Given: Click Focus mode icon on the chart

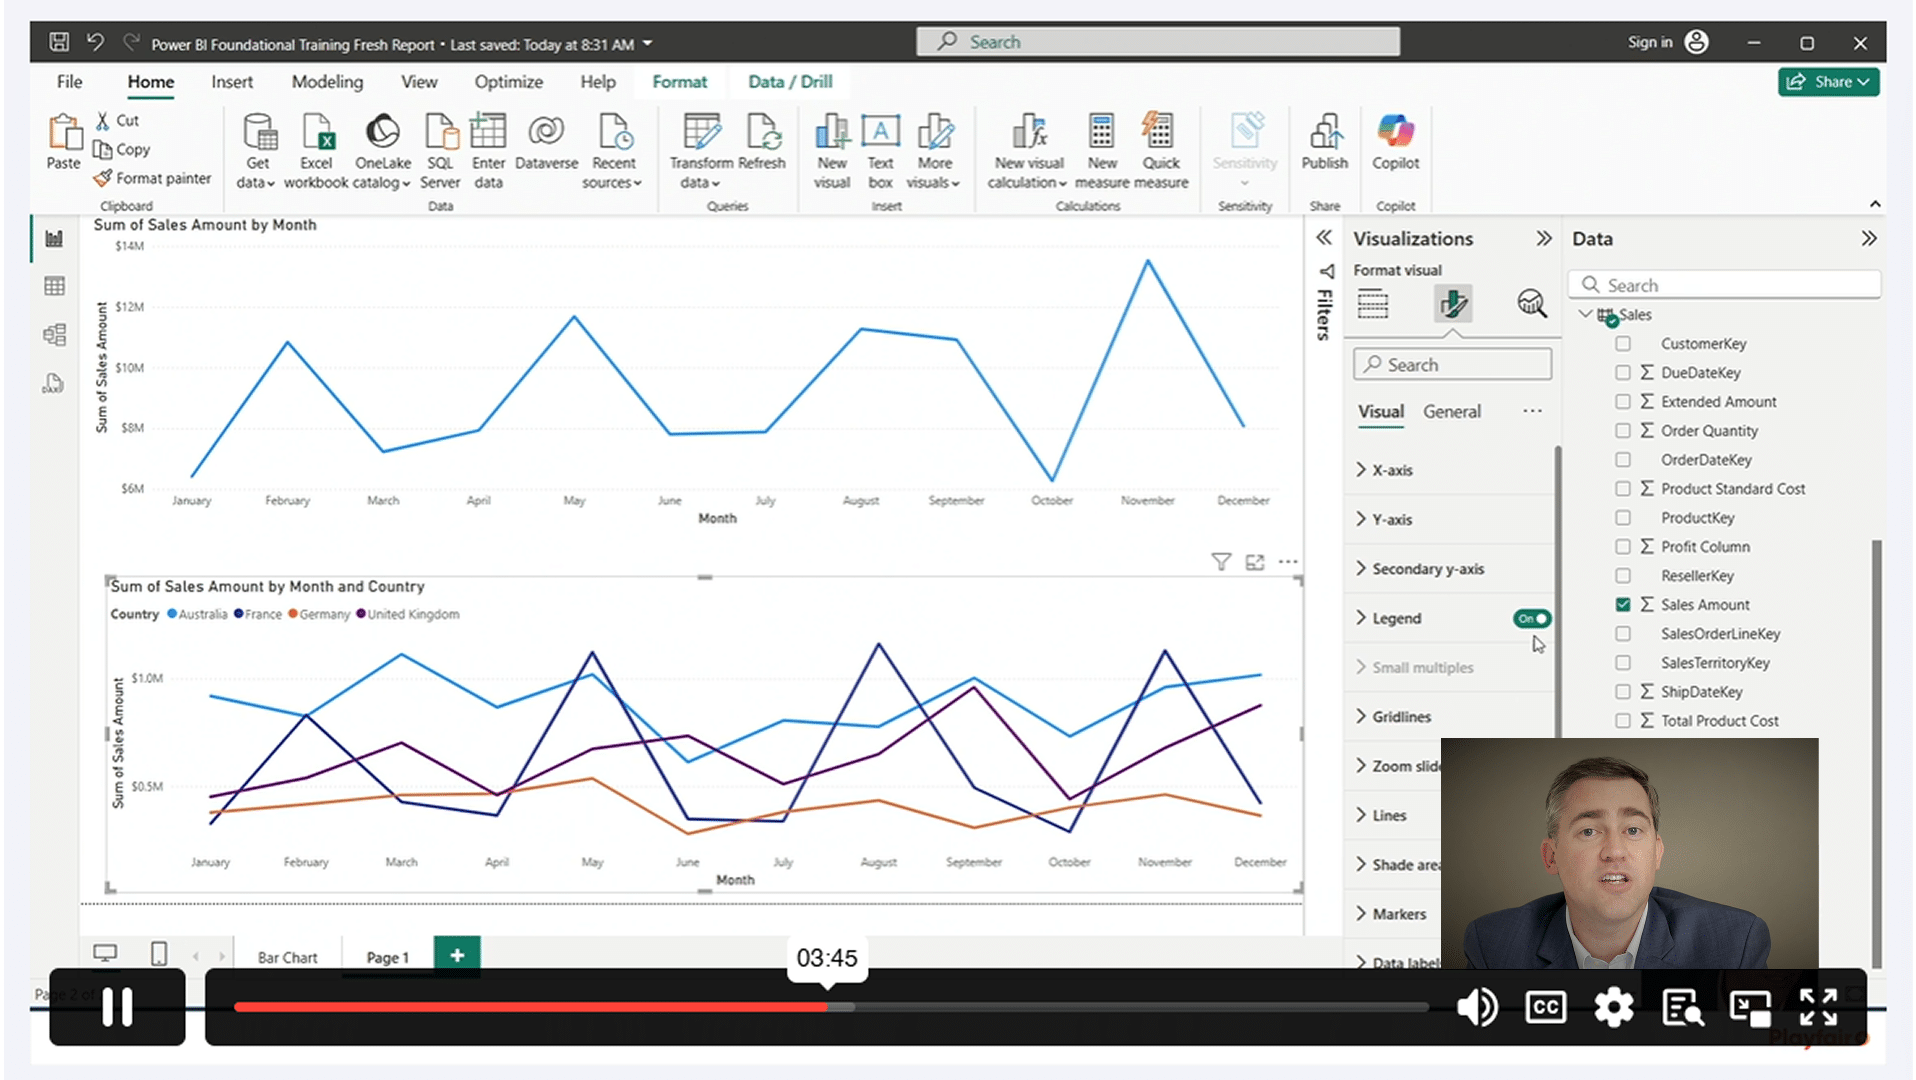Looking at the screenshot, I should point(1255,562).
